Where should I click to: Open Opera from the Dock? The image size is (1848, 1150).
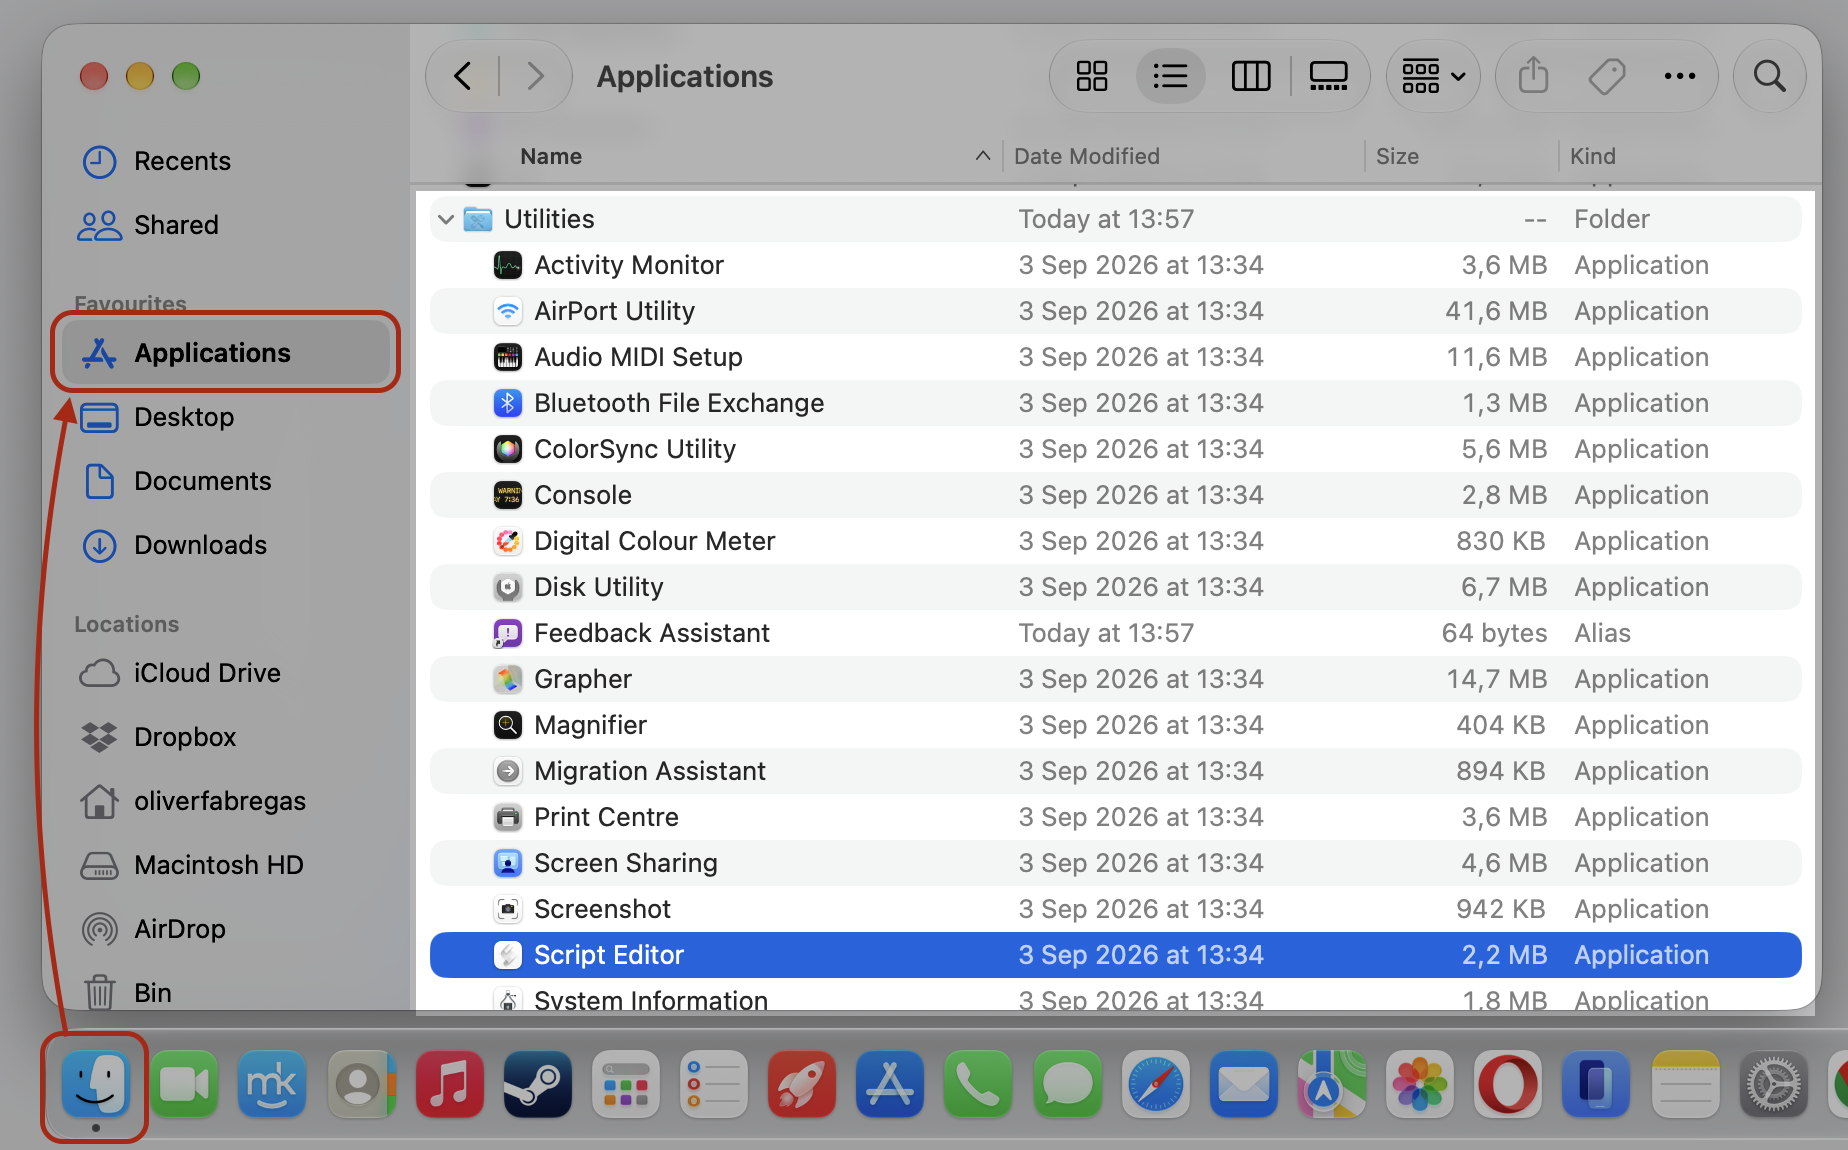[1508, 1084]
